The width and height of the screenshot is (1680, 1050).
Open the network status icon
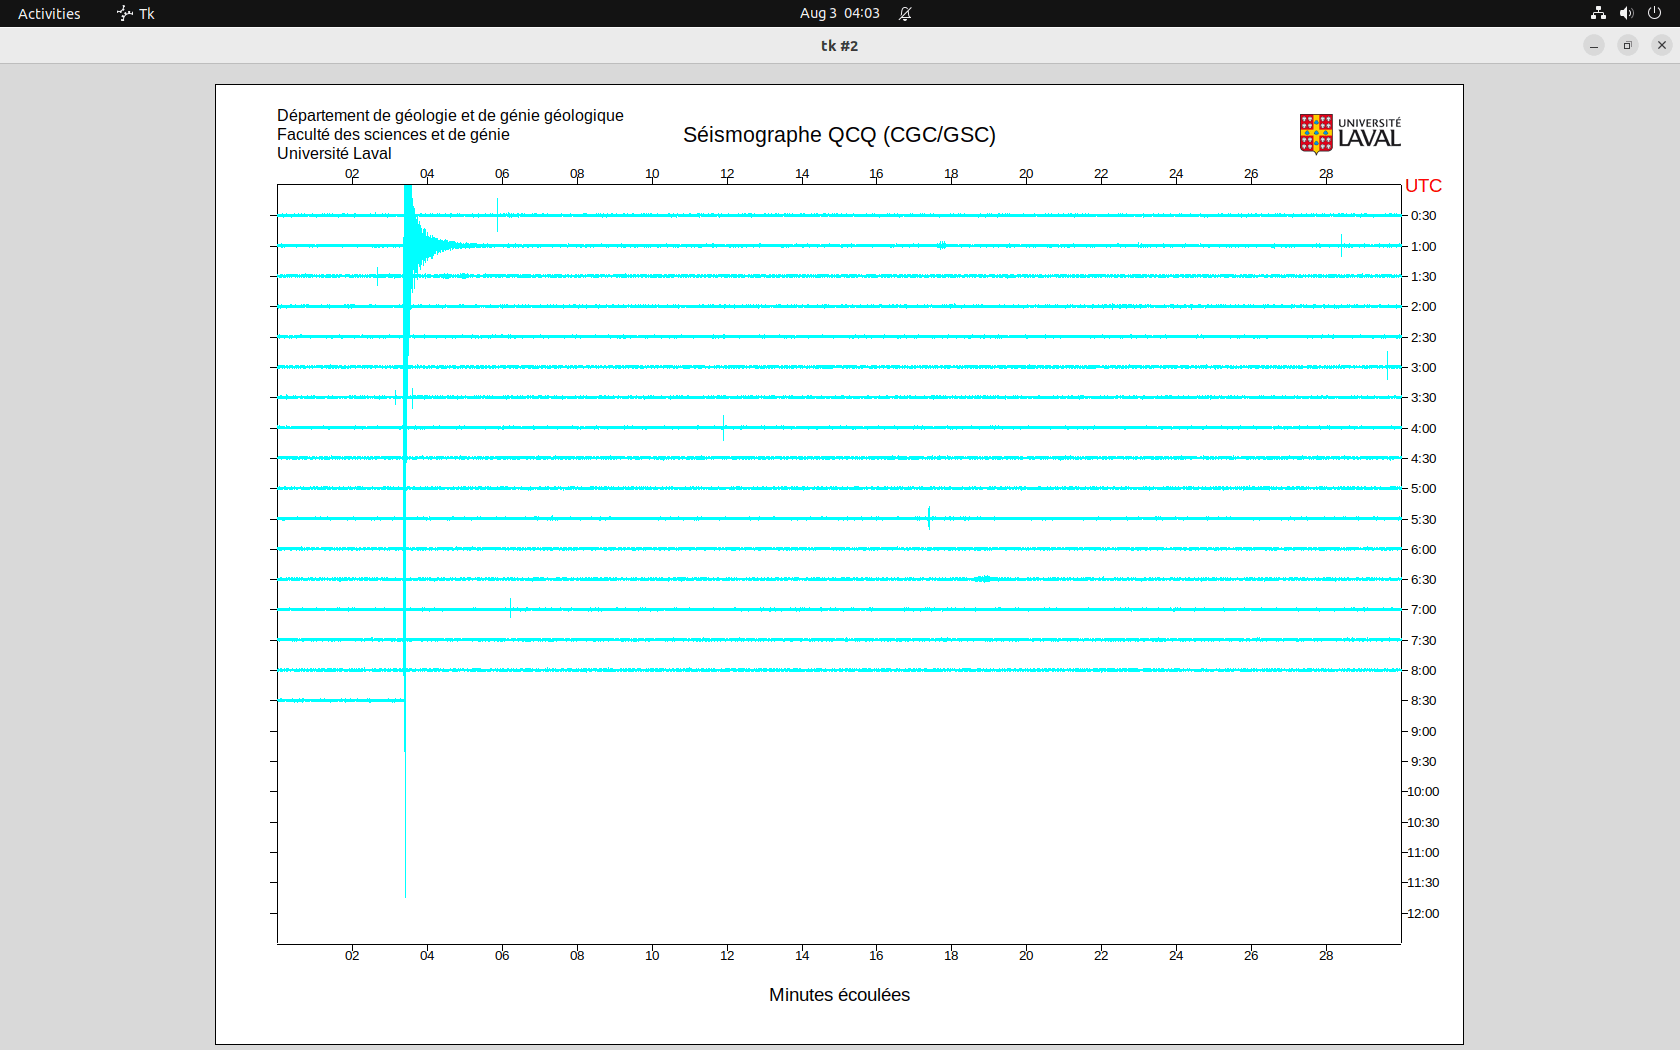(1598, 13)
